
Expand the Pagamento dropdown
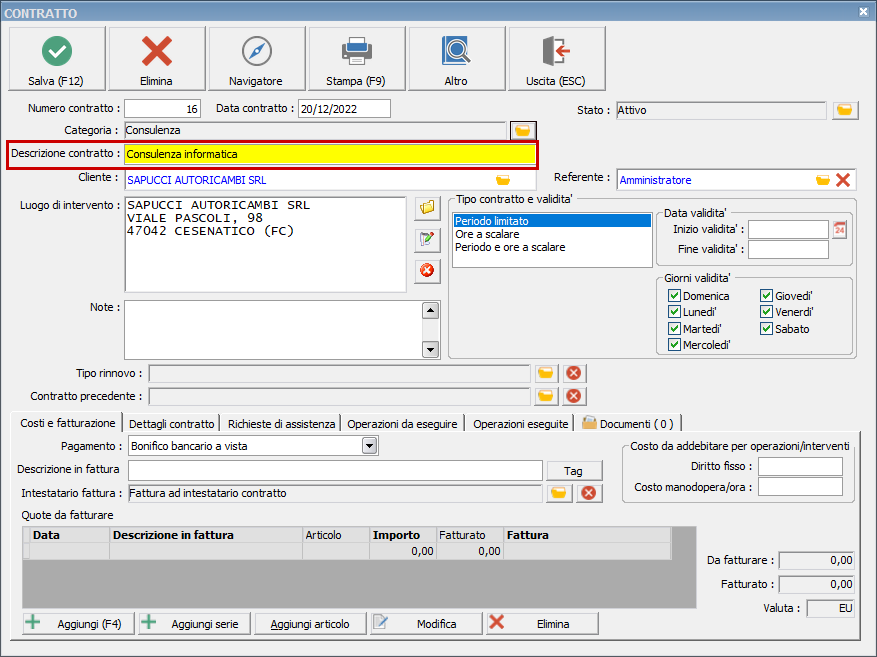click(x=369, y=446)
